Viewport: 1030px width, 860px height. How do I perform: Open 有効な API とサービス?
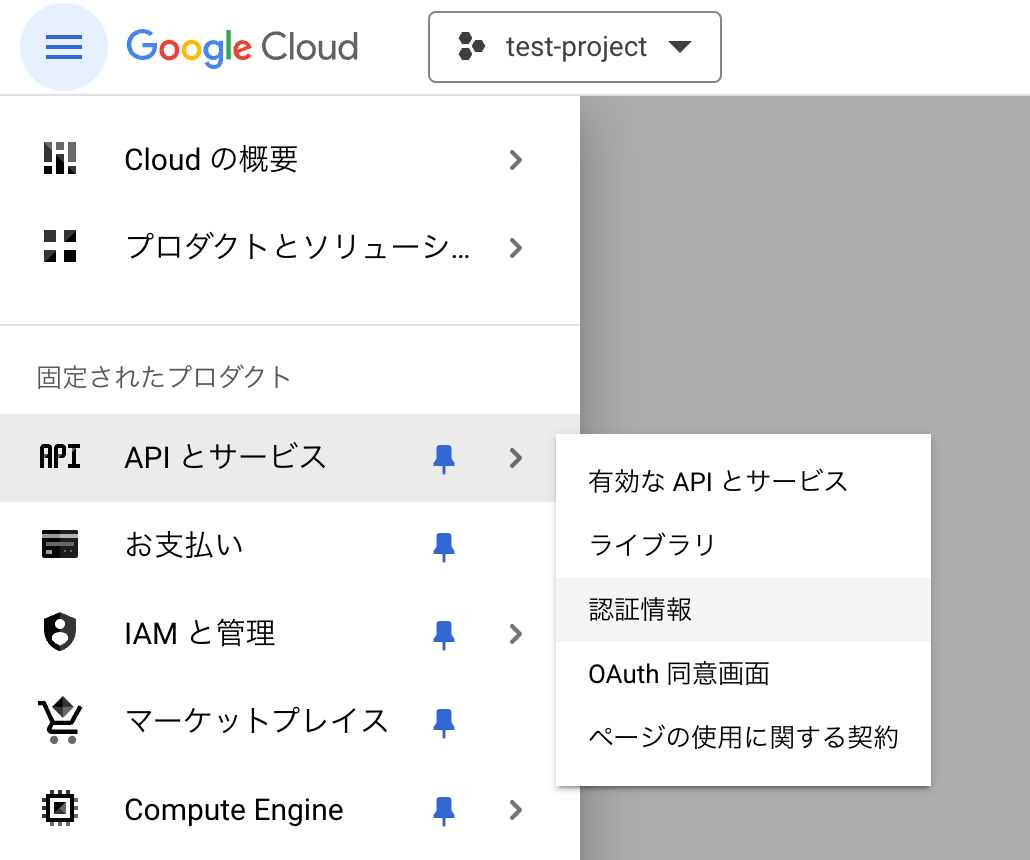[718, 481]
